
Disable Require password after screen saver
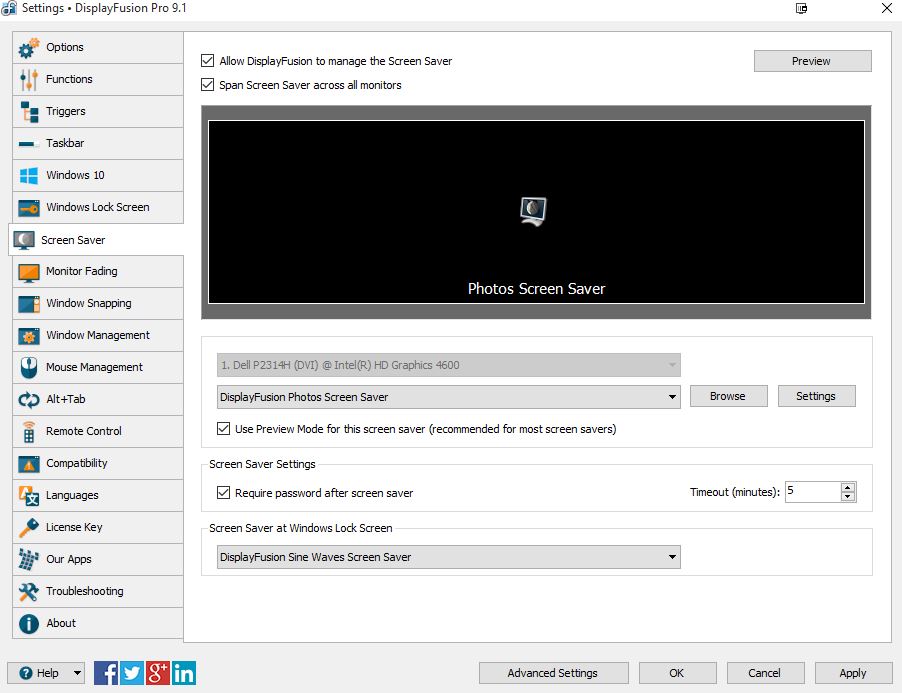pyautogui.click(x=224, y=493)
